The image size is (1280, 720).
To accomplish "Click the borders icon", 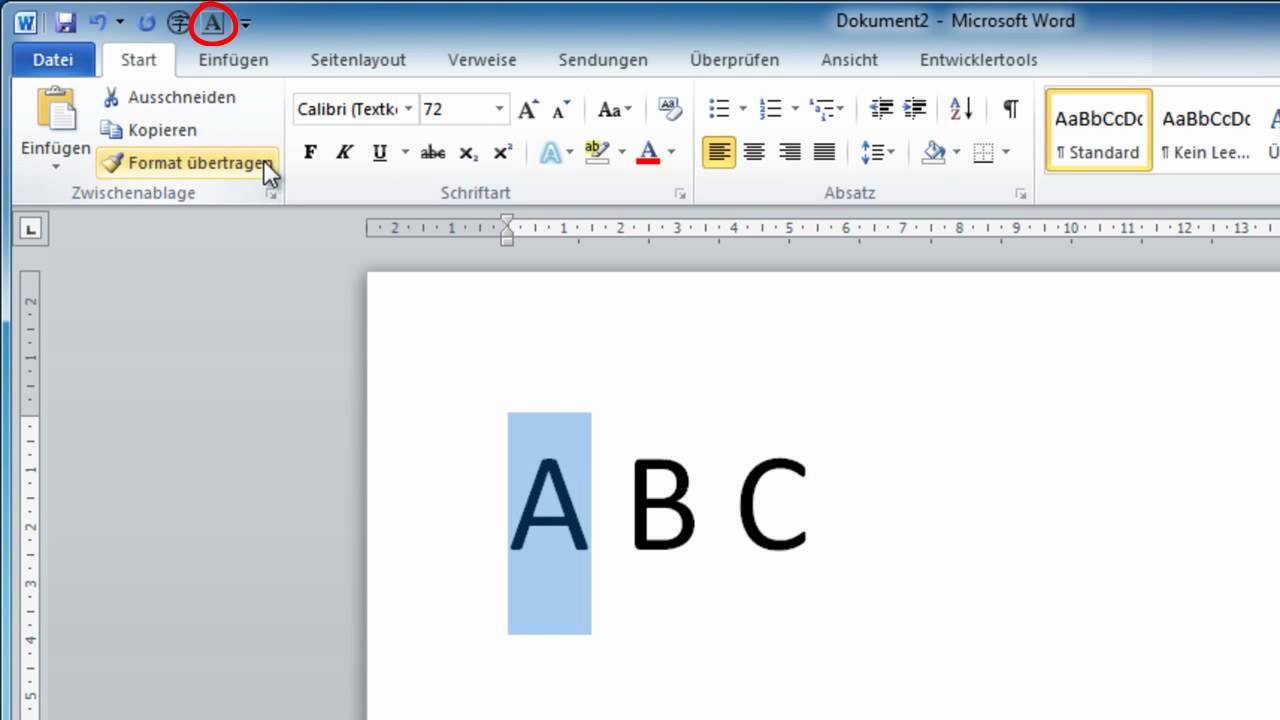I will click(x=984, y=152).
